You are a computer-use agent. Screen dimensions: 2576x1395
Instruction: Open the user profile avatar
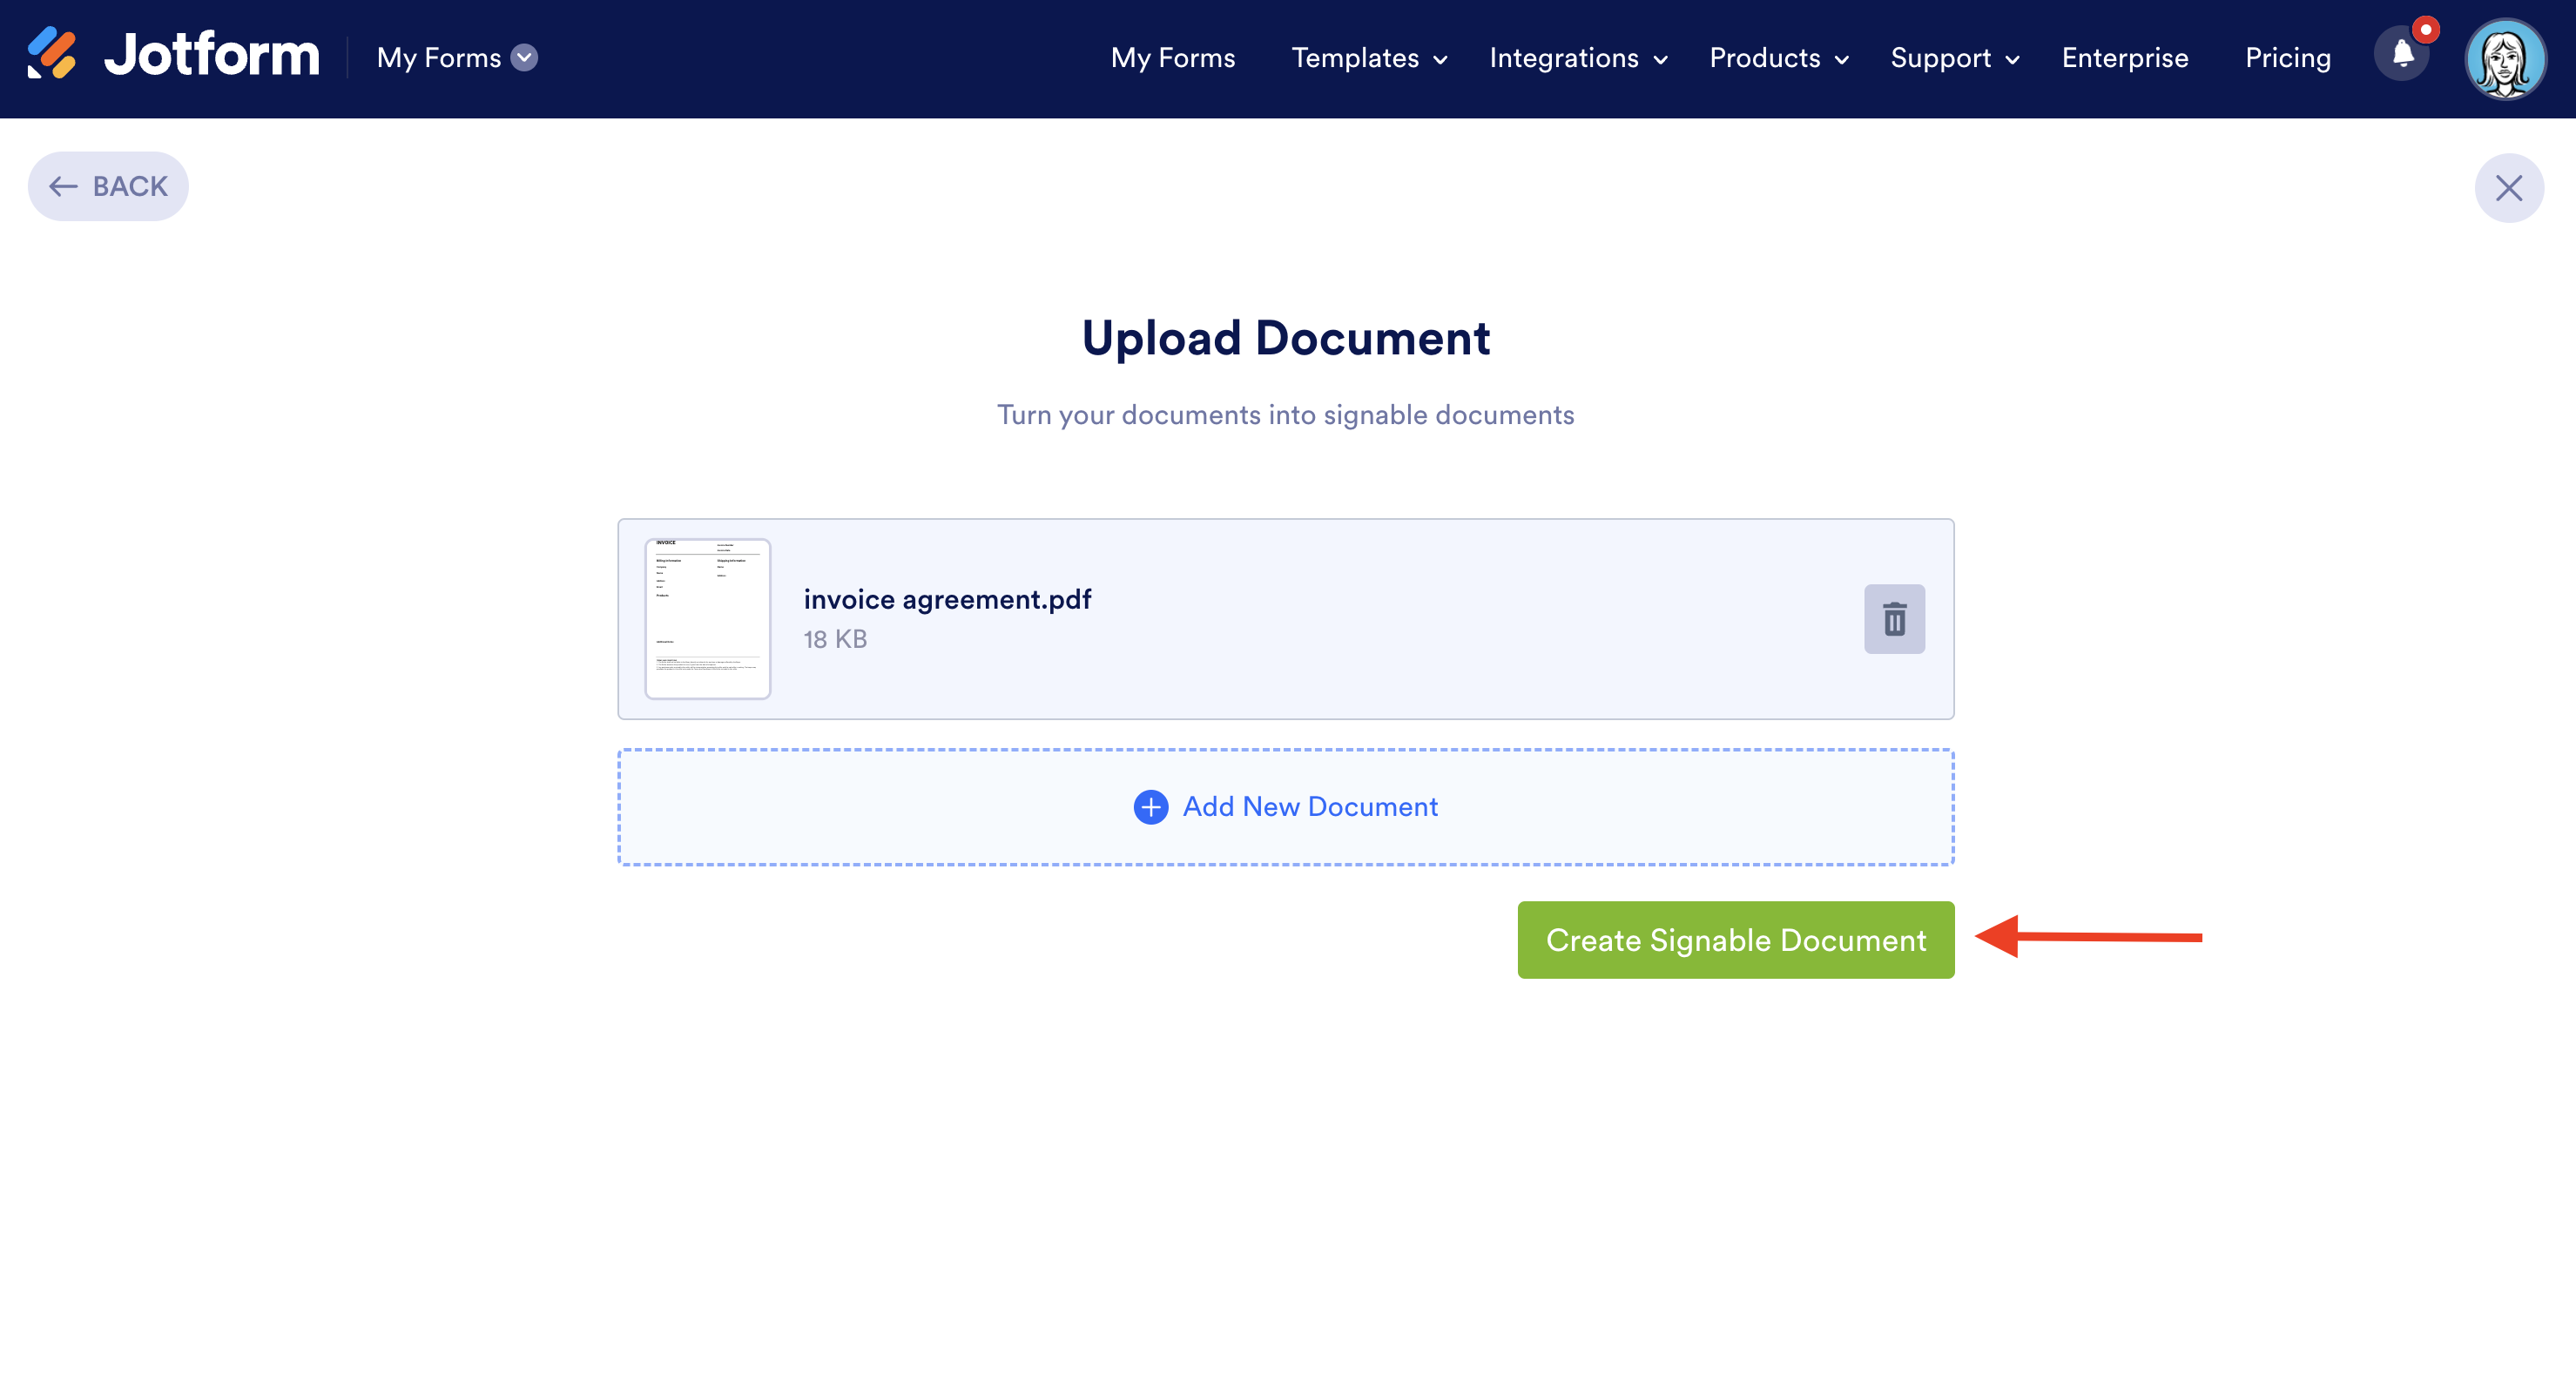click(2505, 59)
